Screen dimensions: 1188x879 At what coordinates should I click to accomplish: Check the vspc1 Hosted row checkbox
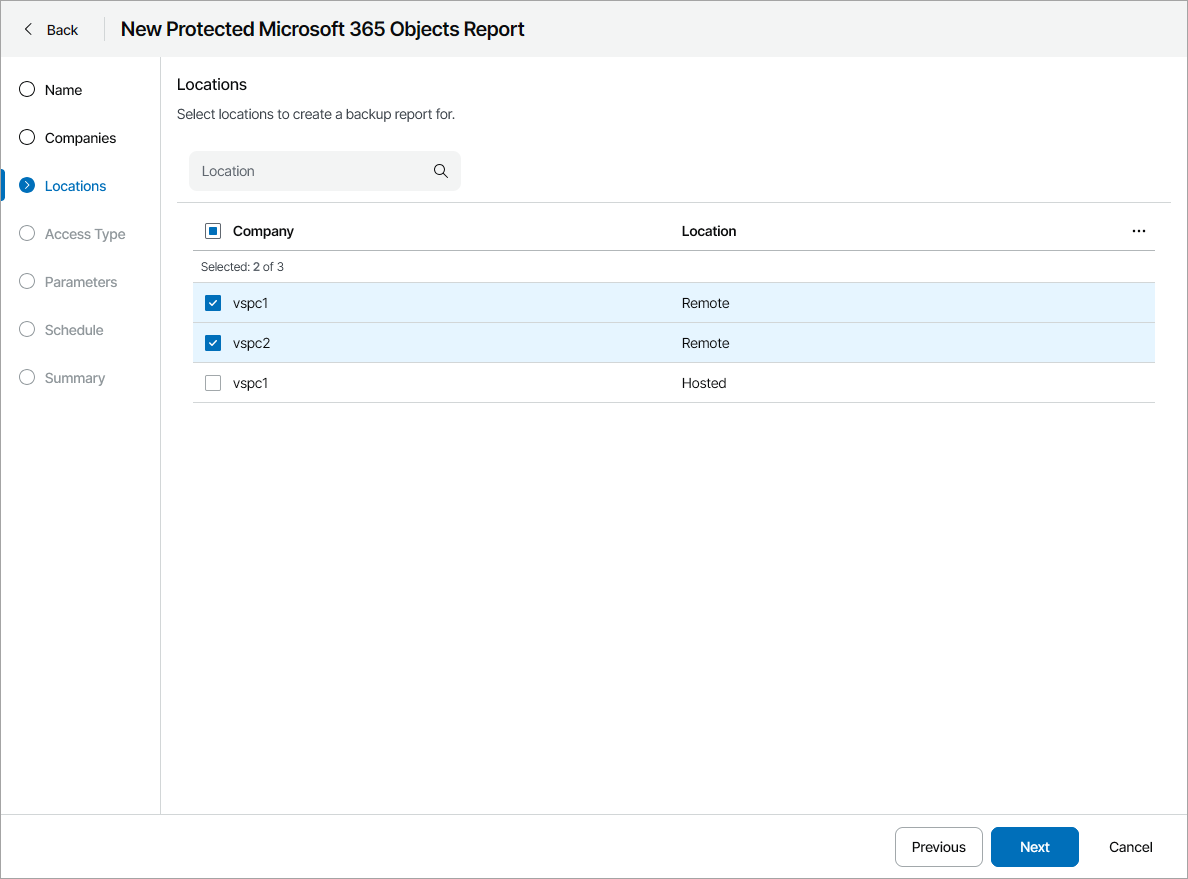click(213, 383)
